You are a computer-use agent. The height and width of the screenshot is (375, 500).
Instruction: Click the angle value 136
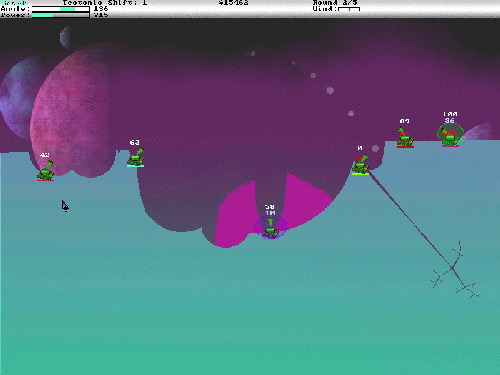pos(101,9)
